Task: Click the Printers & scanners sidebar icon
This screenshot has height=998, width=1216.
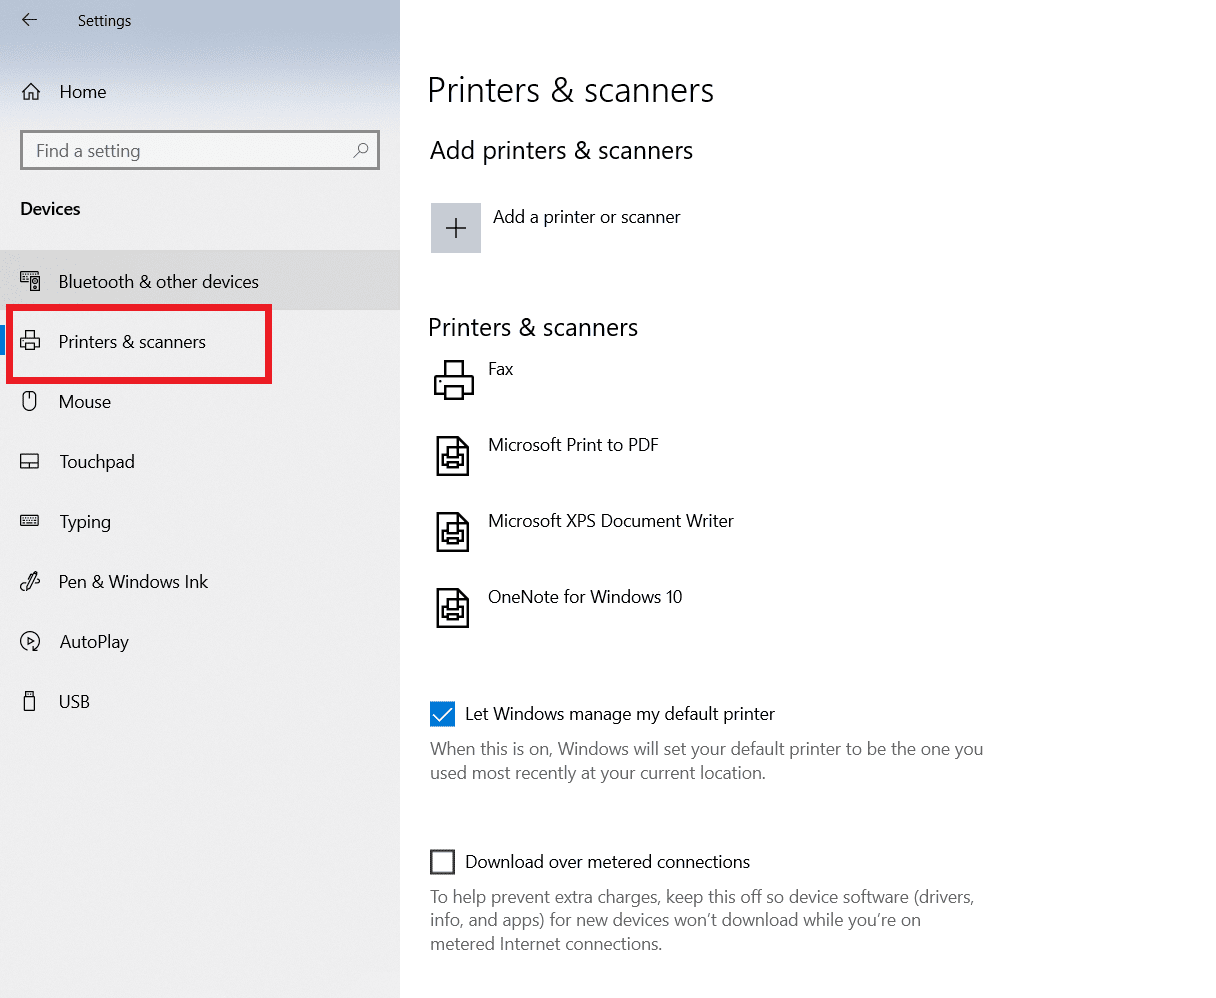Action: [x=31, y=341]
